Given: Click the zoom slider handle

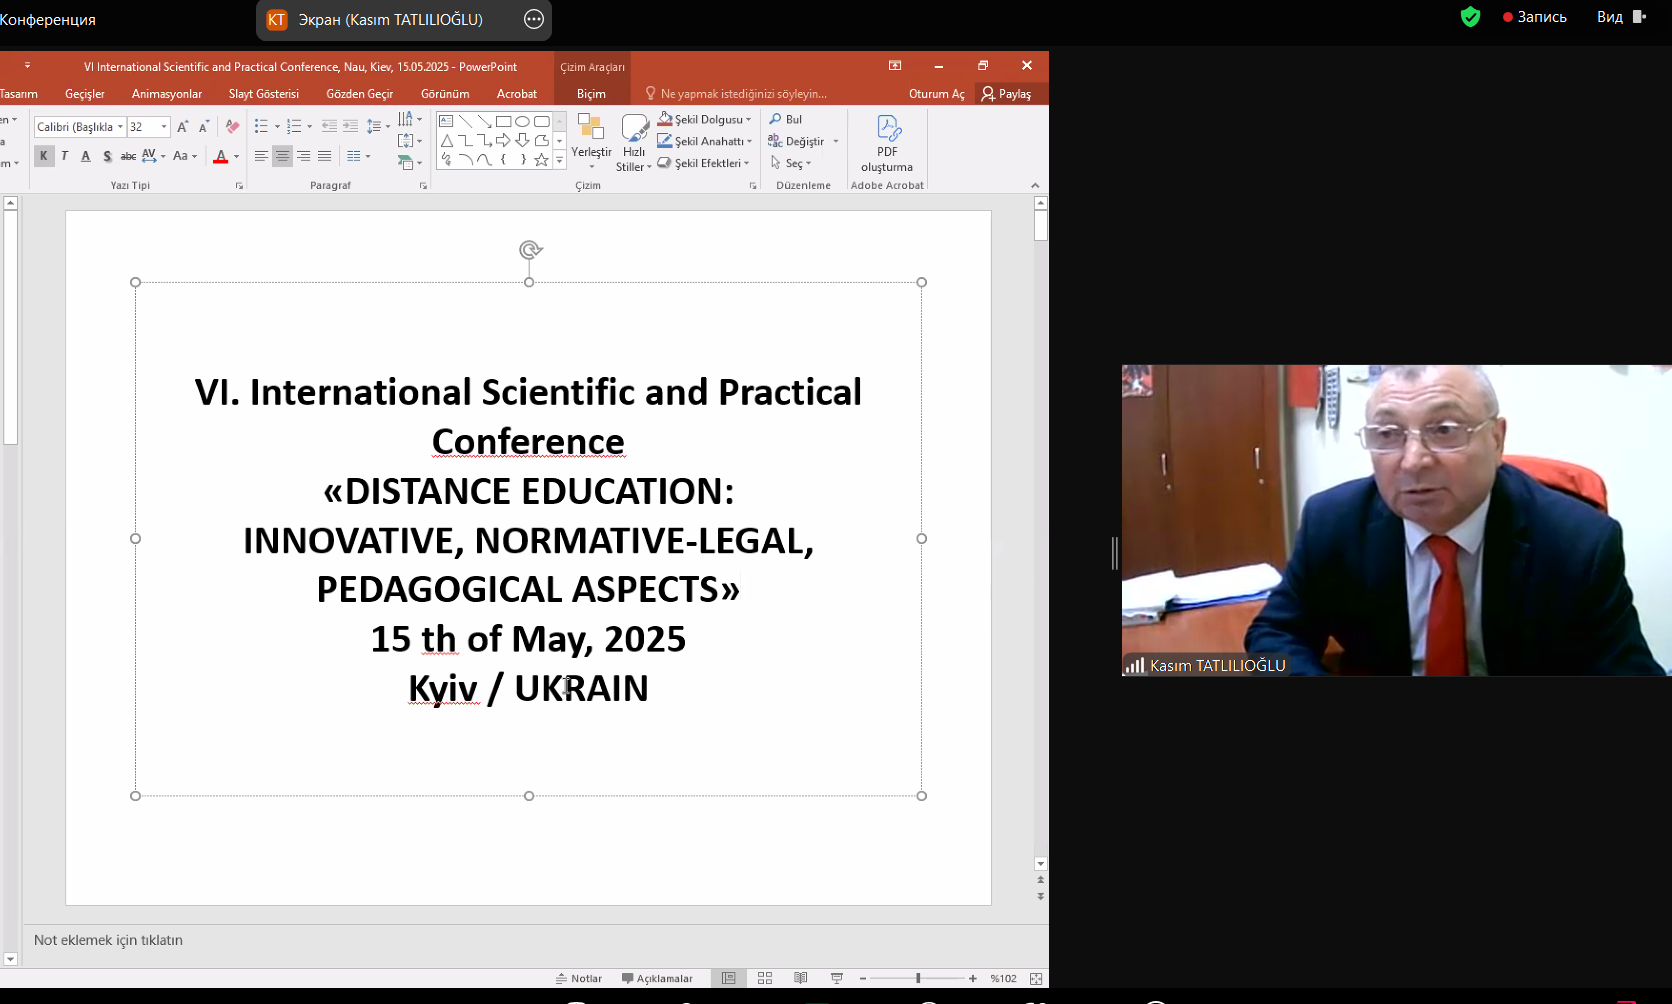Looking at the screenshot, I should pos(918,978).
